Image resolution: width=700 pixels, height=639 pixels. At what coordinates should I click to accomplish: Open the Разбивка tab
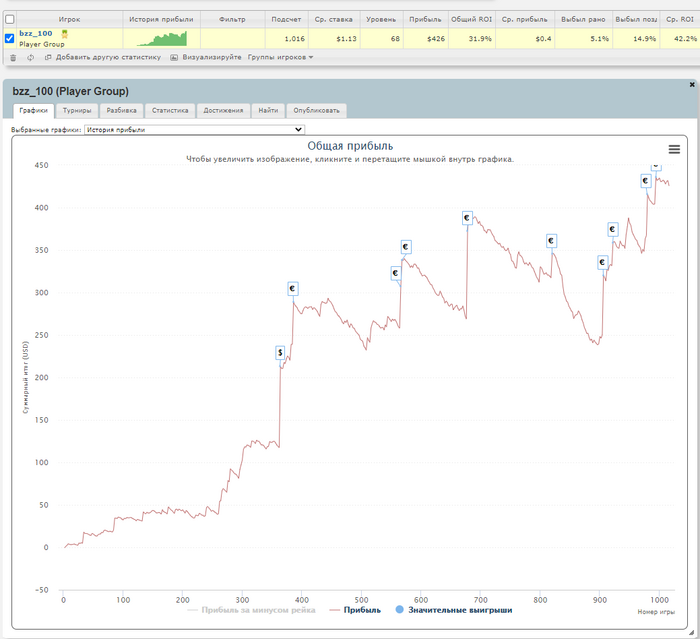[121, 110]
